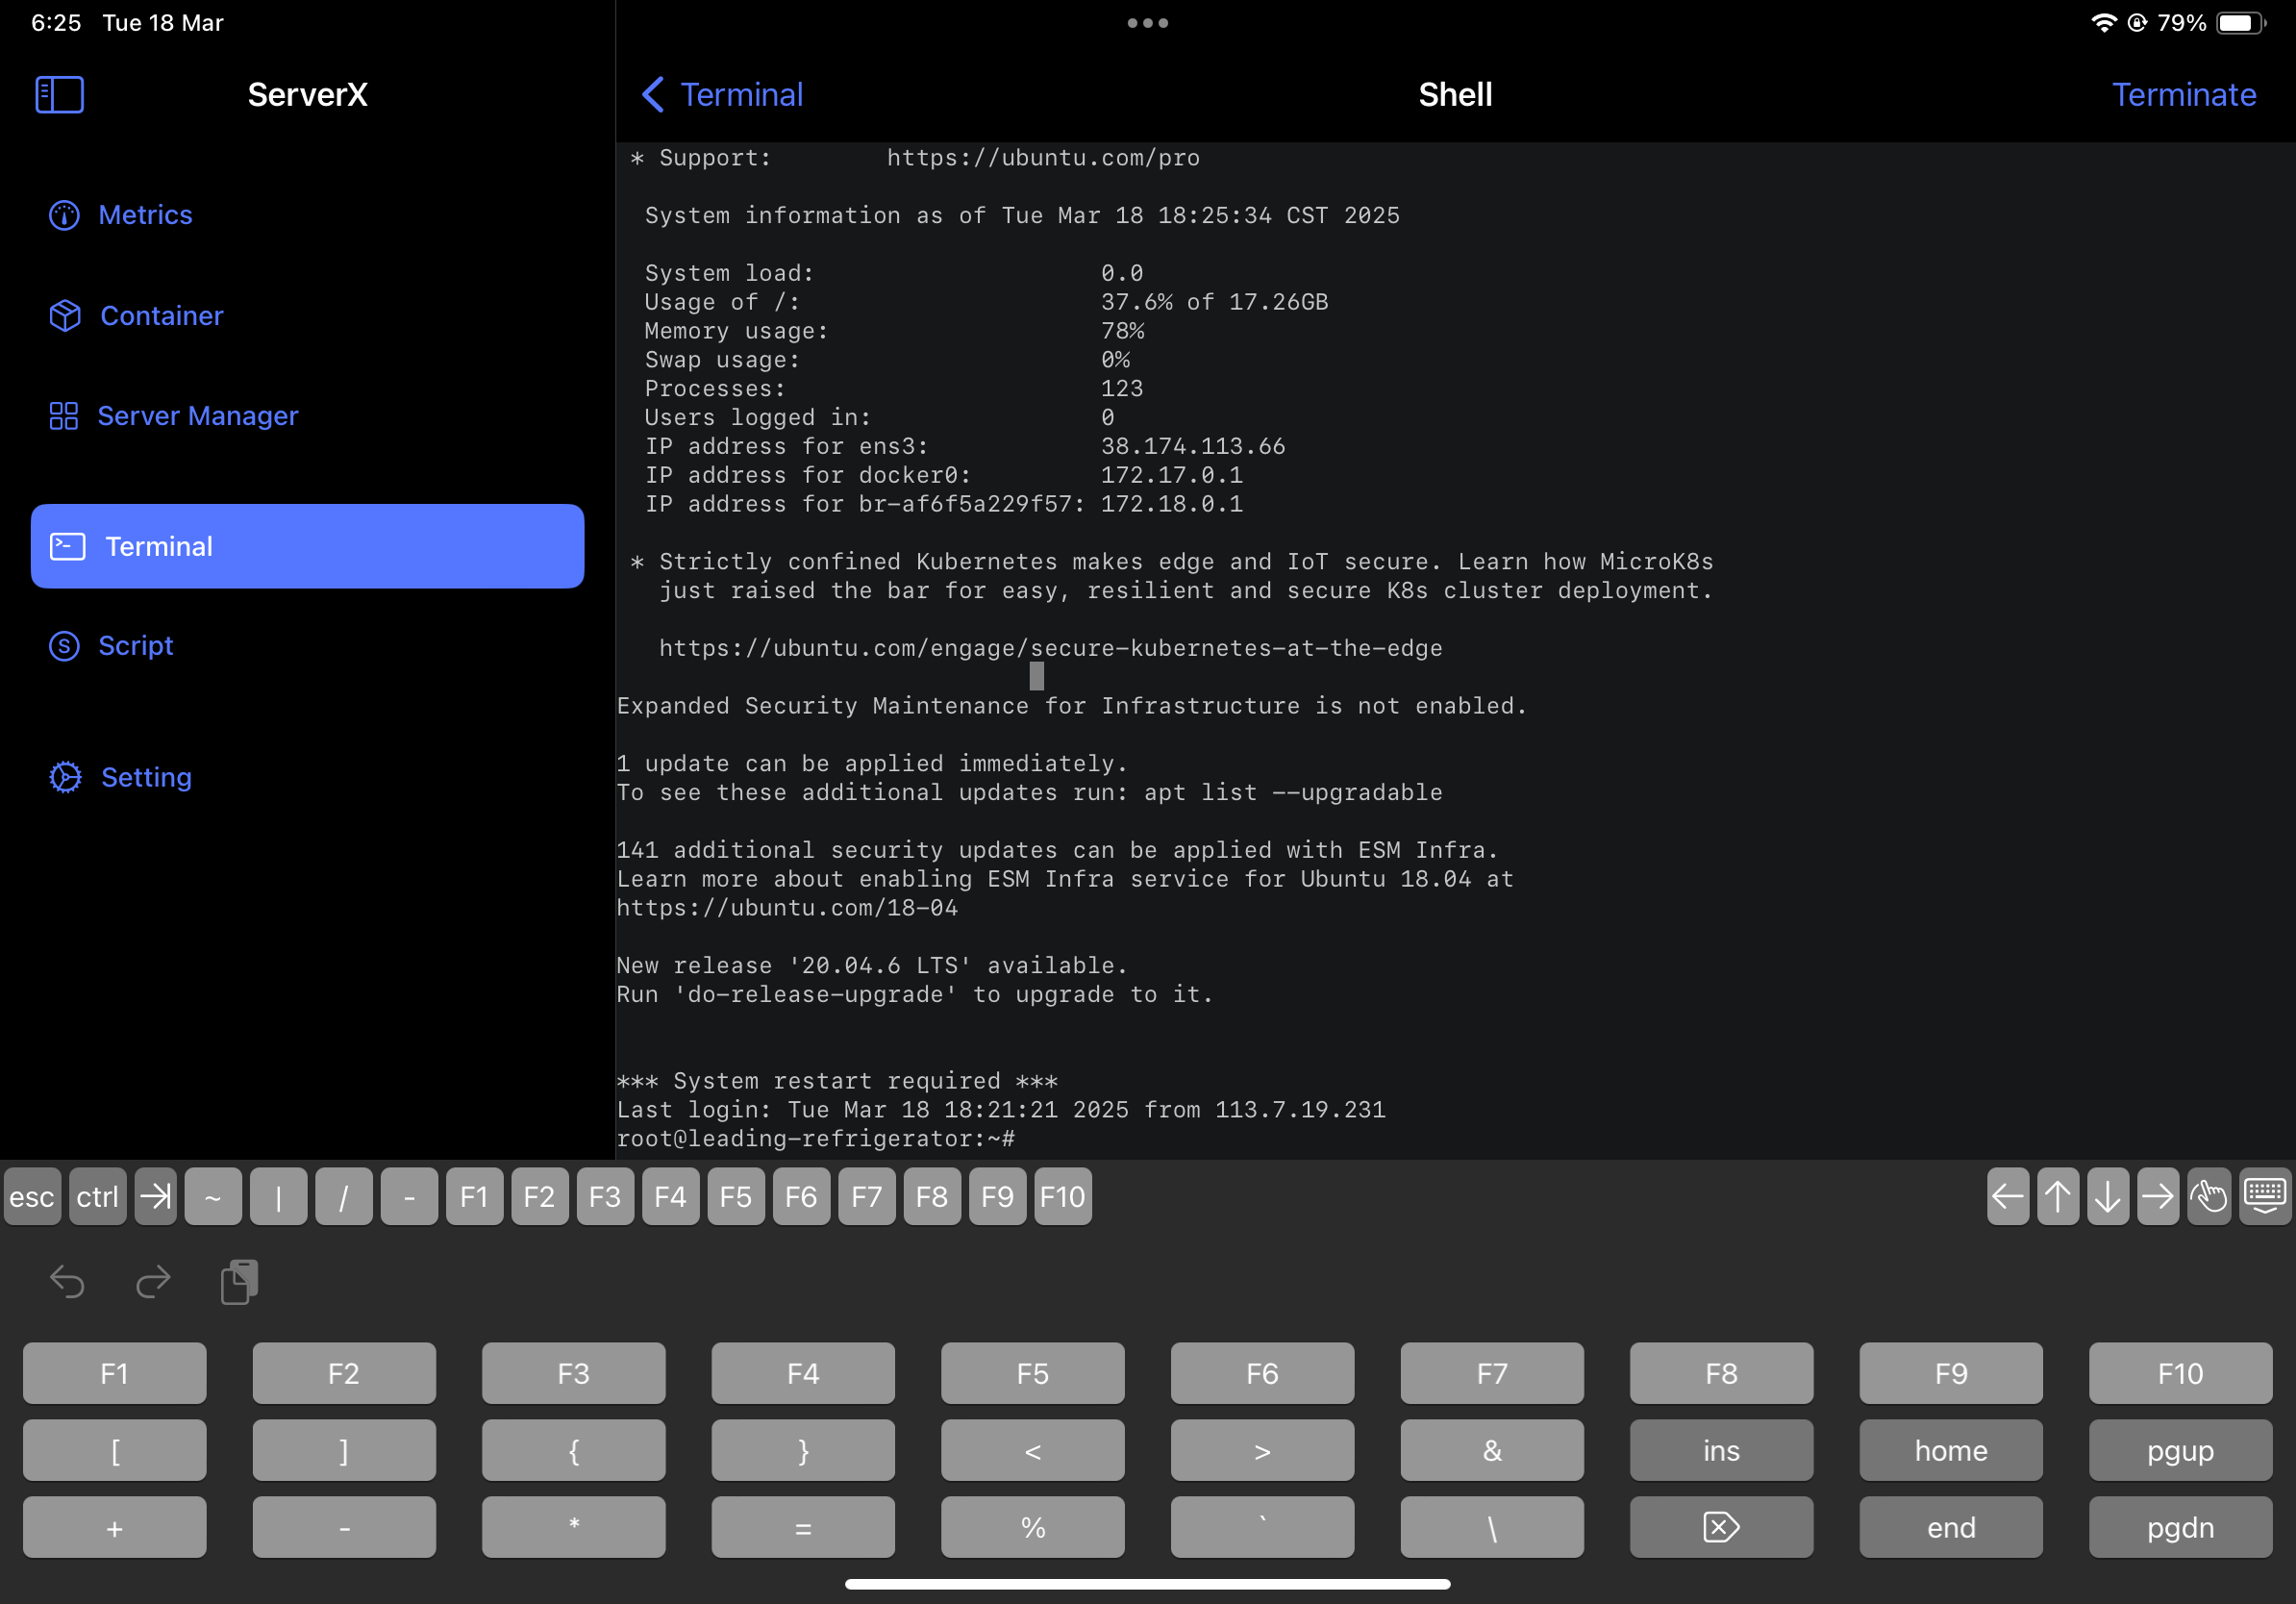Tap the secure-kubernetes-at-the-edge URL text

point(1050,648)
